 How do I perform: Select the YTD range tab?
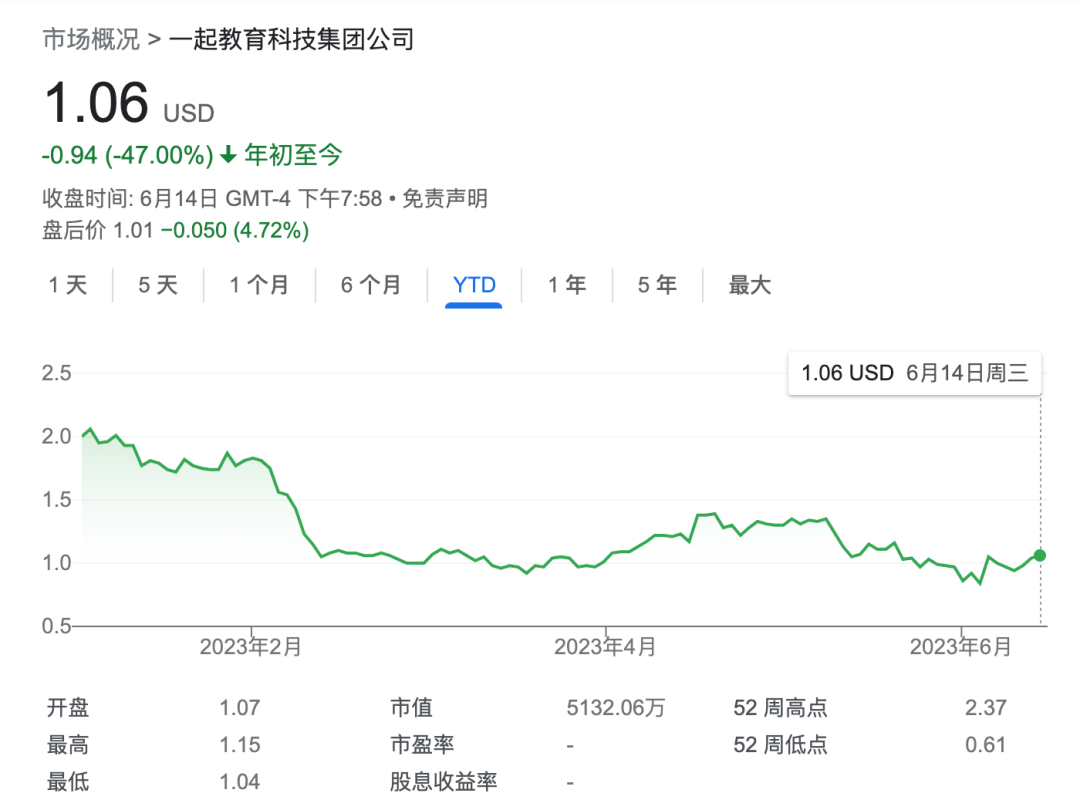pyautogui.click(x=474, y=285)
